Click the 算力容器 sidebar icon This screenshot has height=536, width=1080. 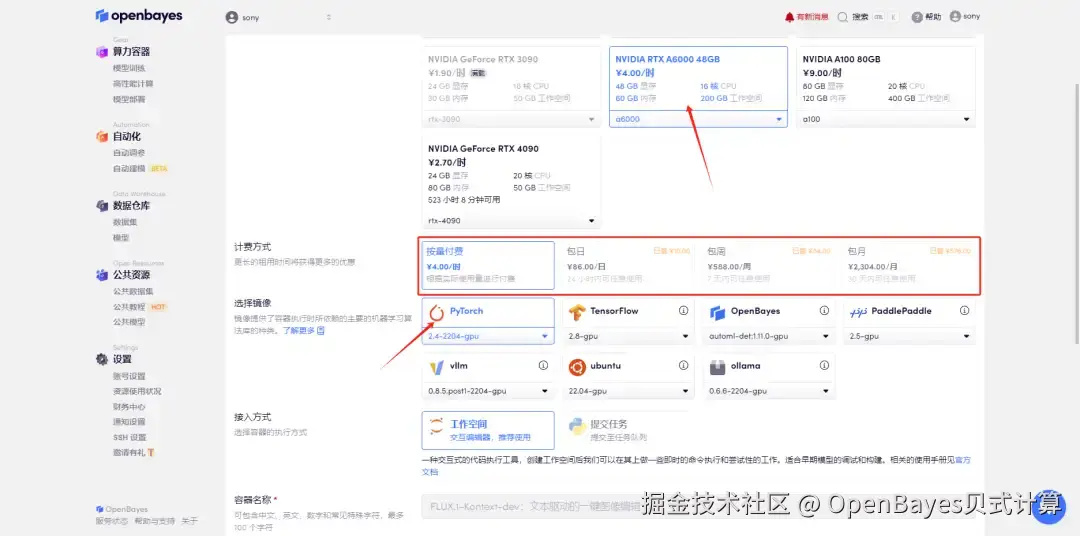[102, 52]
